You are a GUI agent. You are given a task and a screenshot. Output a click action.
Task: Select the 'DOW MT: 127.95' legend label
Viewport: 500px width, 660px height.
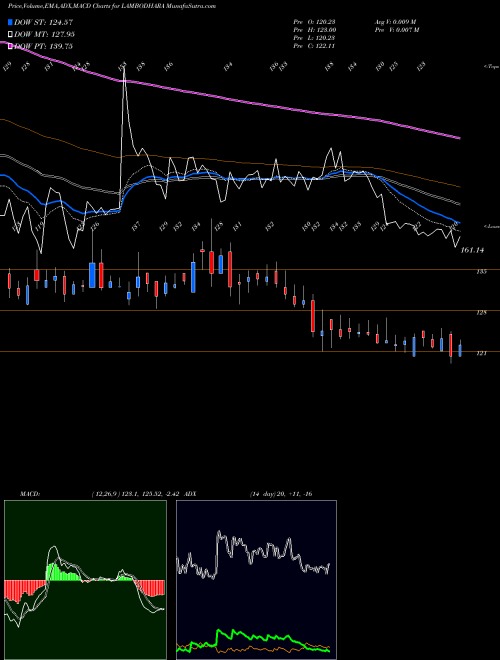(x=44, y=34)
